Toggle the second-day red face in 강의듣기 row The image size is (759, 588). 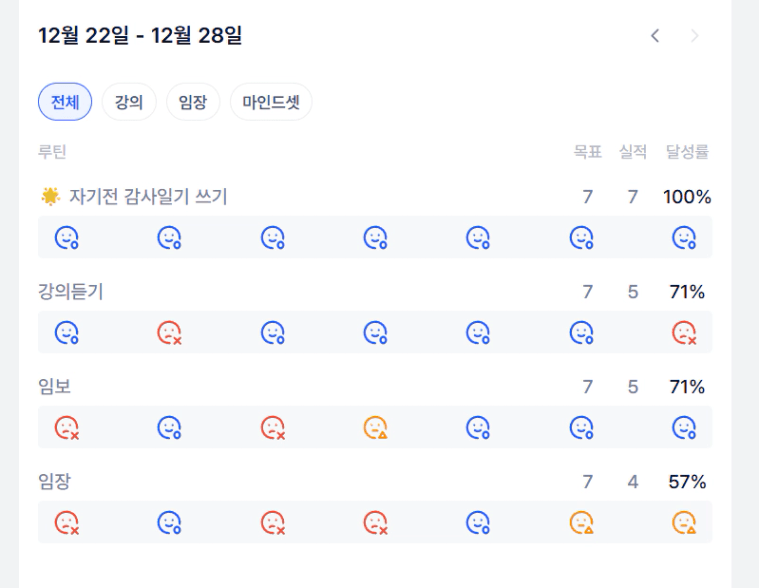[x=170, y=333]
